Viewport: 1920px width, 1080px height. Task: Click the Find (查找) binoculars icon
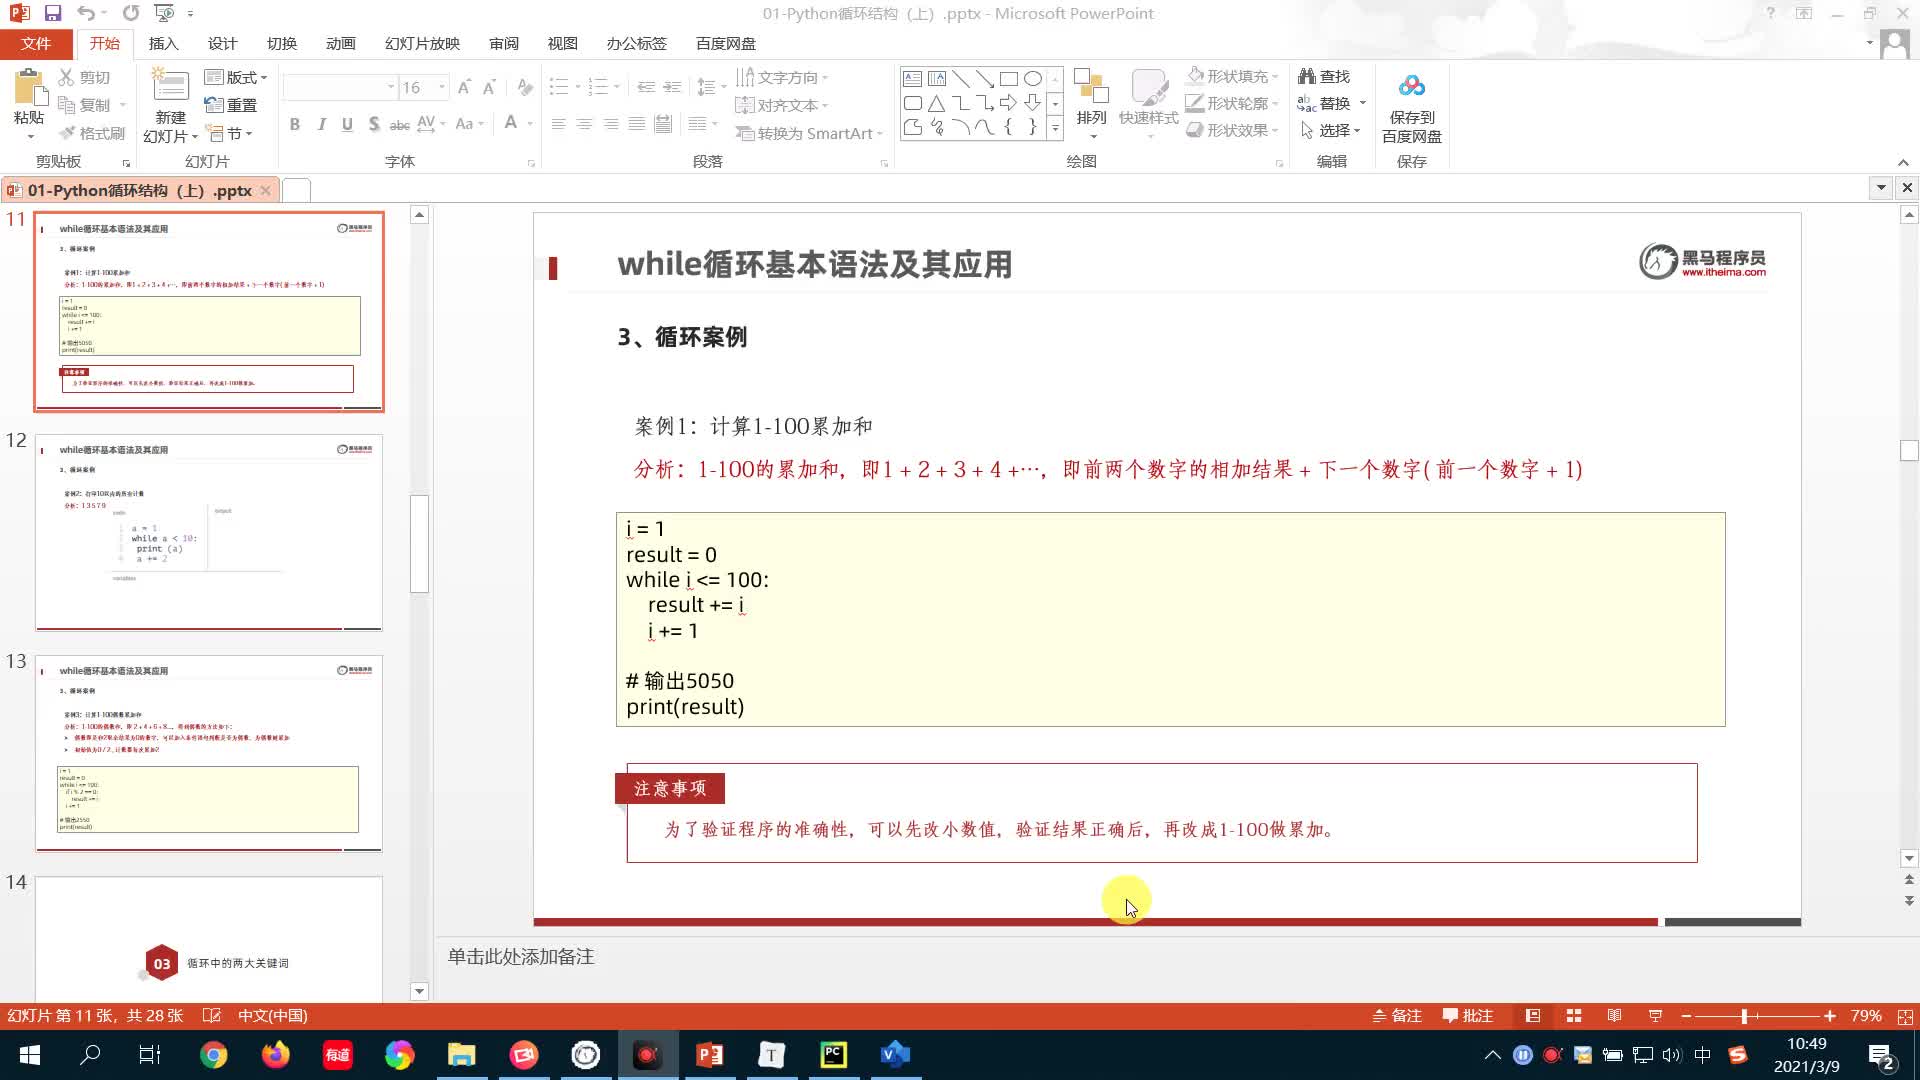1306,76
